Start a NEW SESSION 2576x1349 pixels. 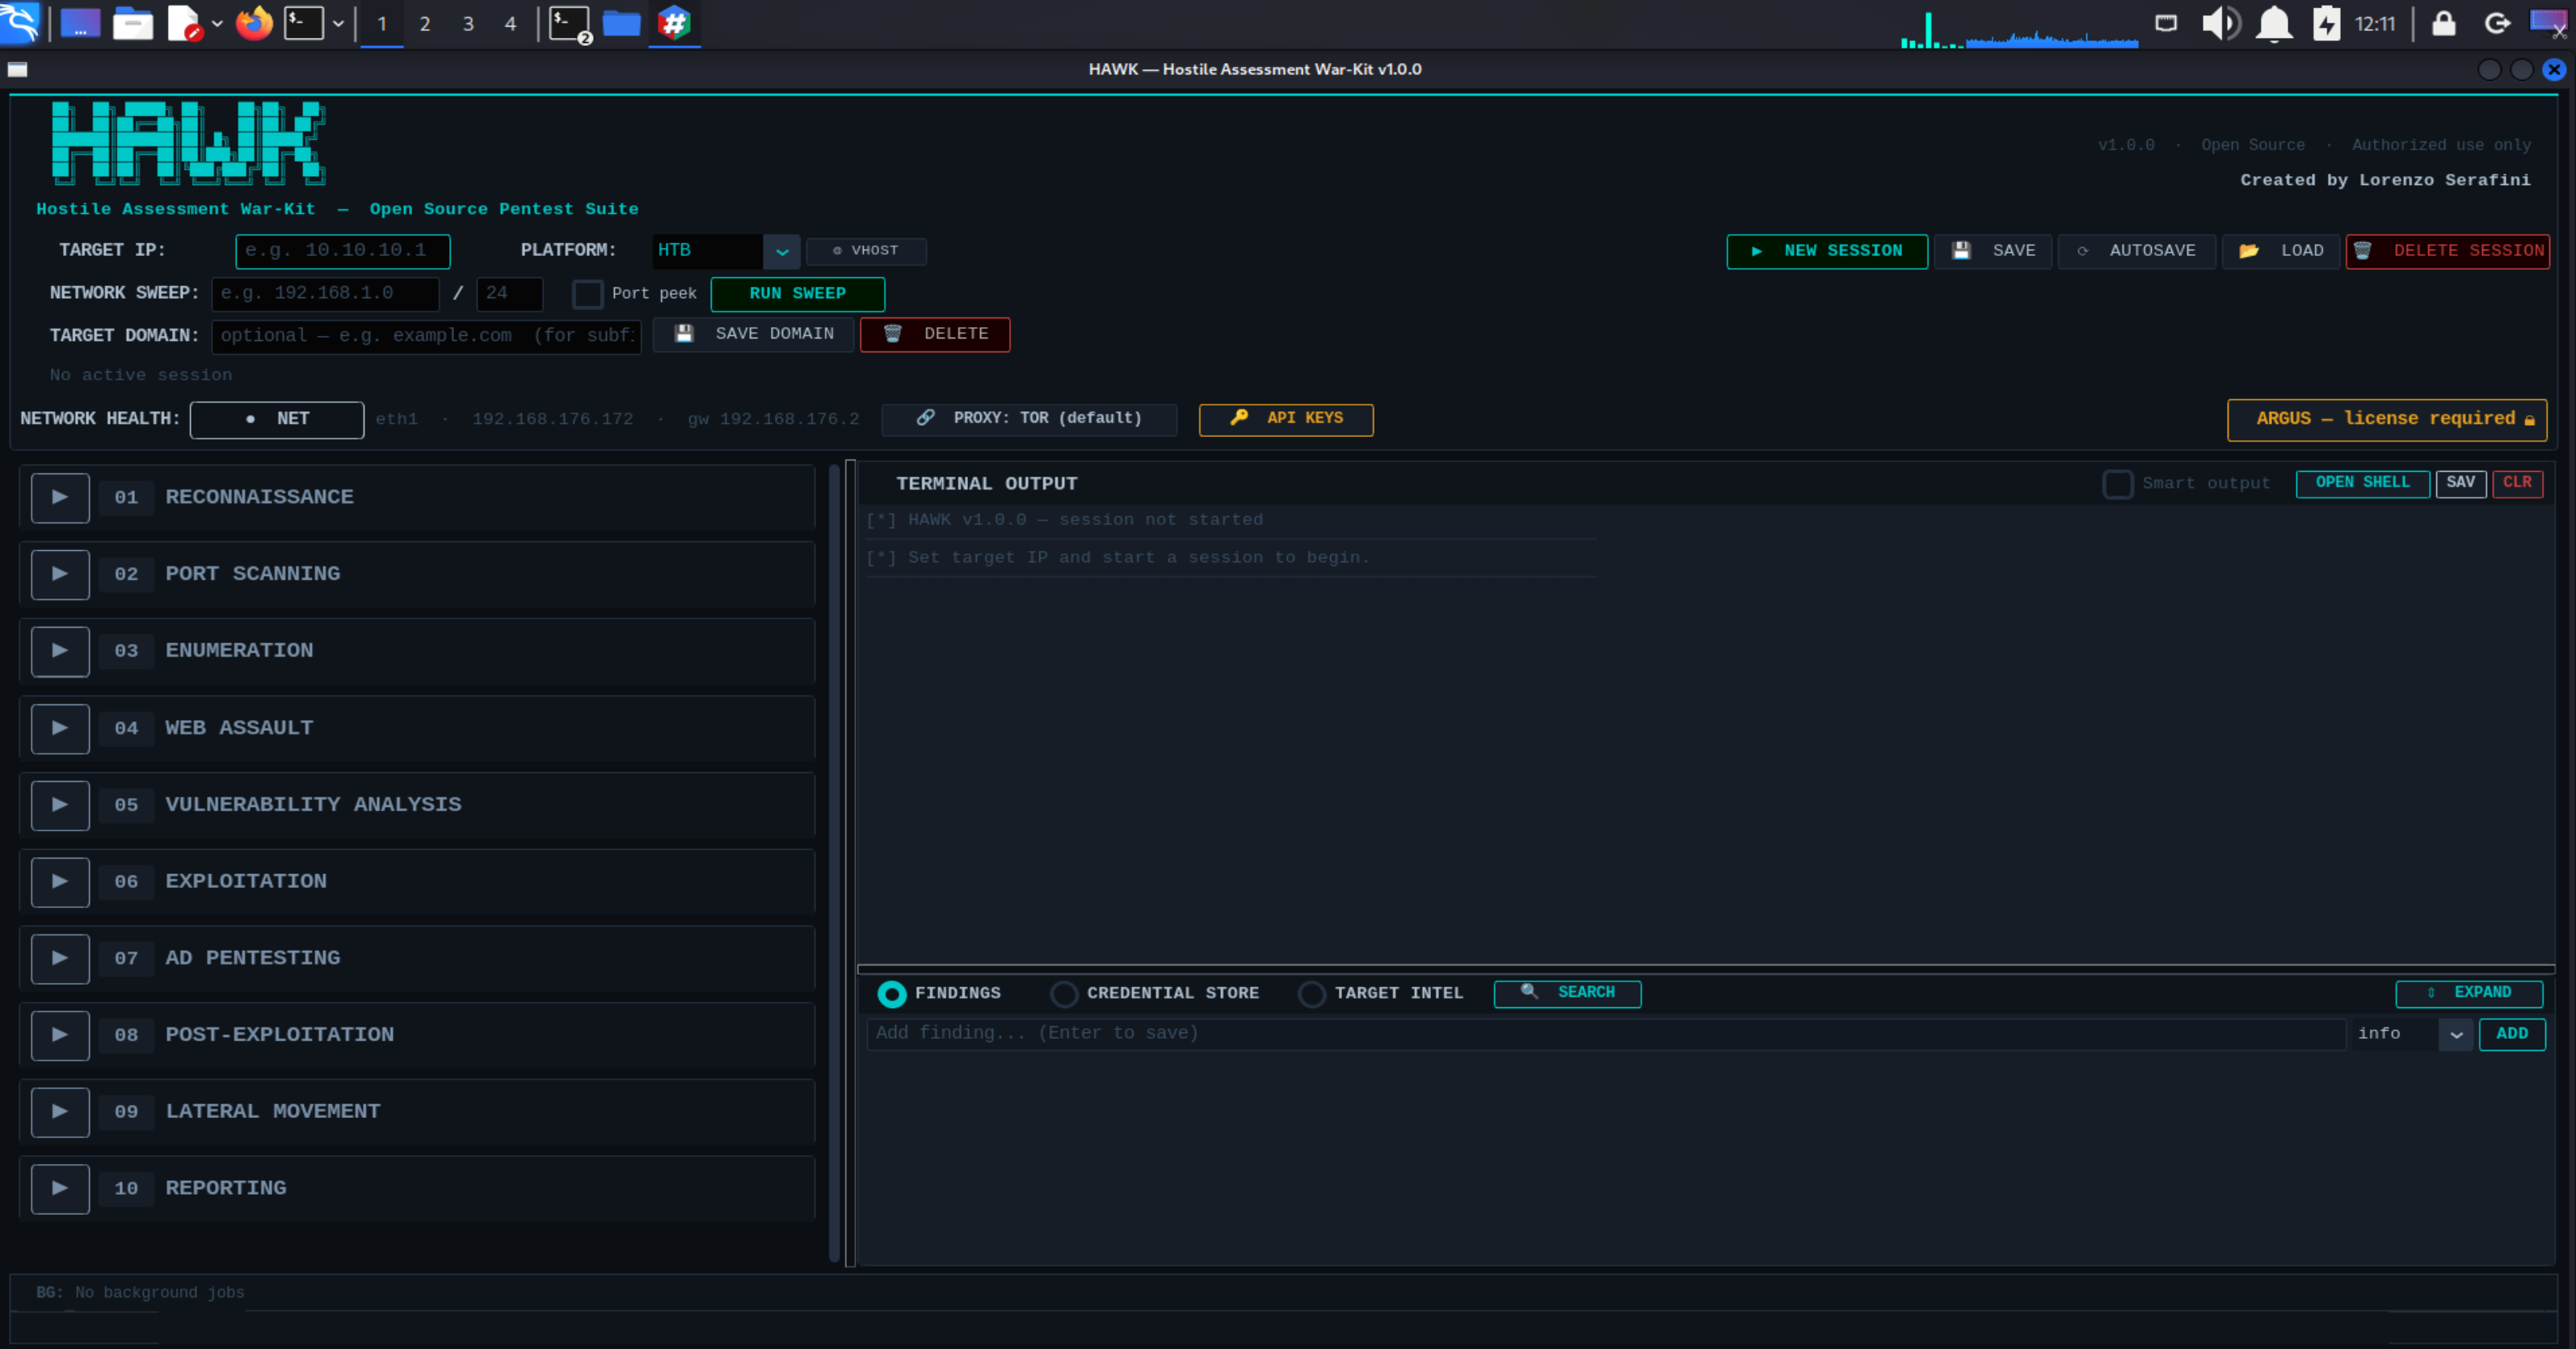click(1827, 251)
